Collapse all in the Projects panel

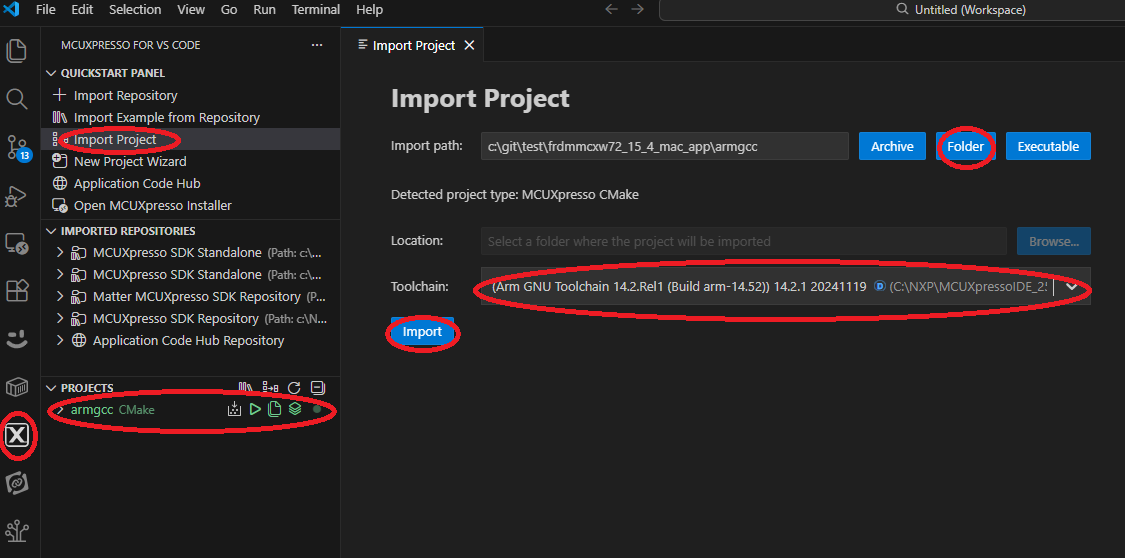(x=318, y=388)
